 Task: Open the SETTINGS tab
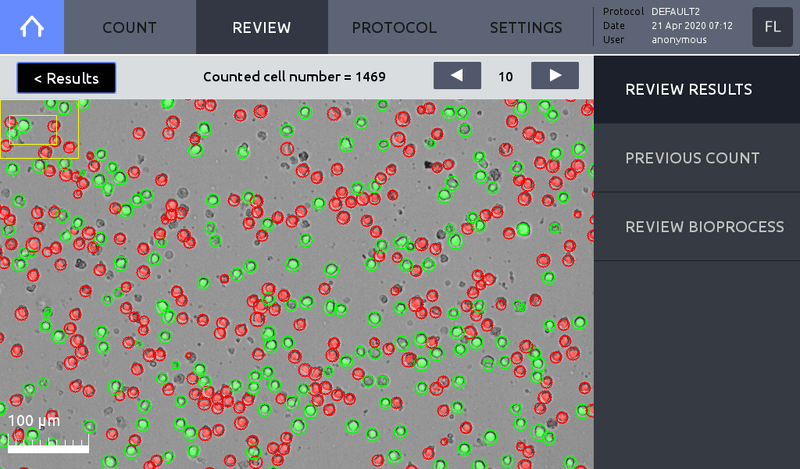(x=526, y=27)
